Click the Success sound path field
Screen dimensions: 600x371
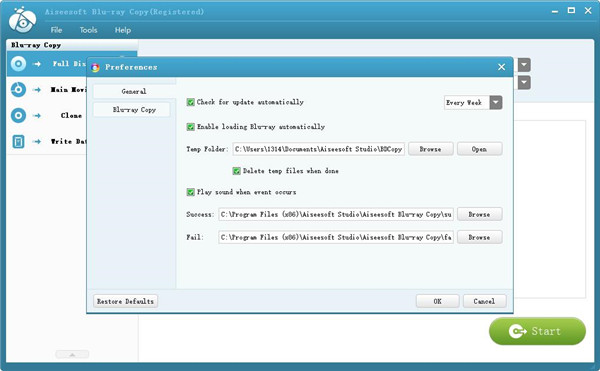[336, 214]
